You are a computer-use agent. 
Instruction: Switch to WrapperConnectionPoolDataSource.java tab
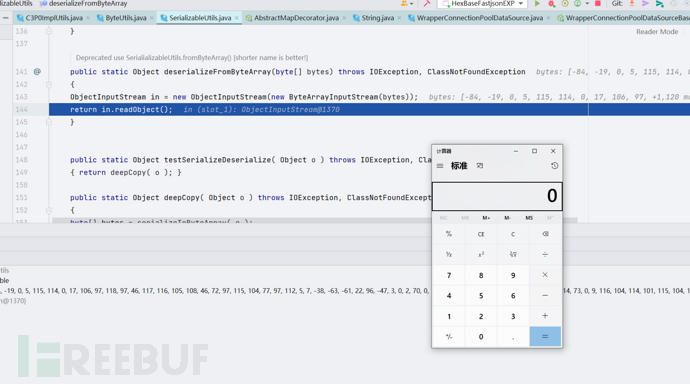click(x=479, y=18)
